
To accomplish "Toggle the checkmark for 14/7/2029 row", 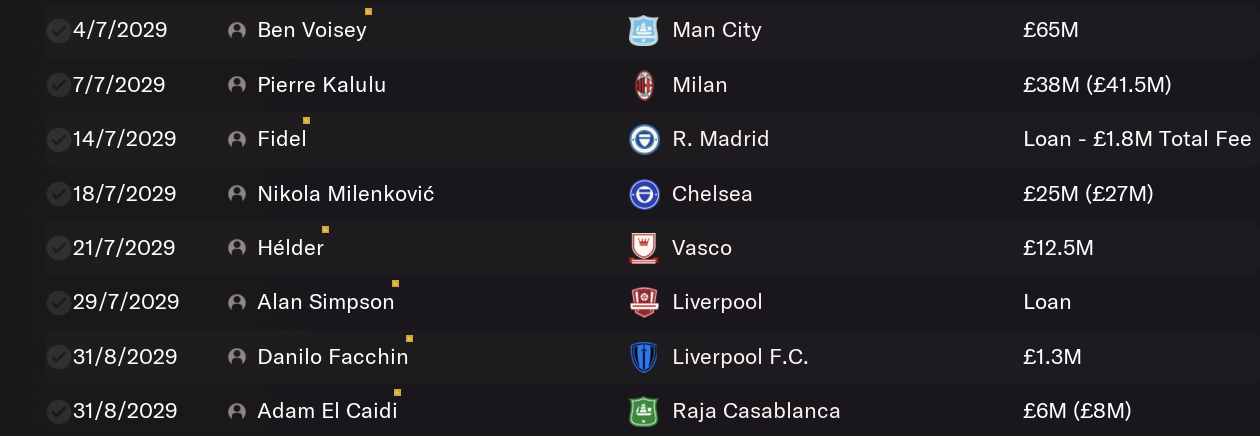I will pos(58,139).
